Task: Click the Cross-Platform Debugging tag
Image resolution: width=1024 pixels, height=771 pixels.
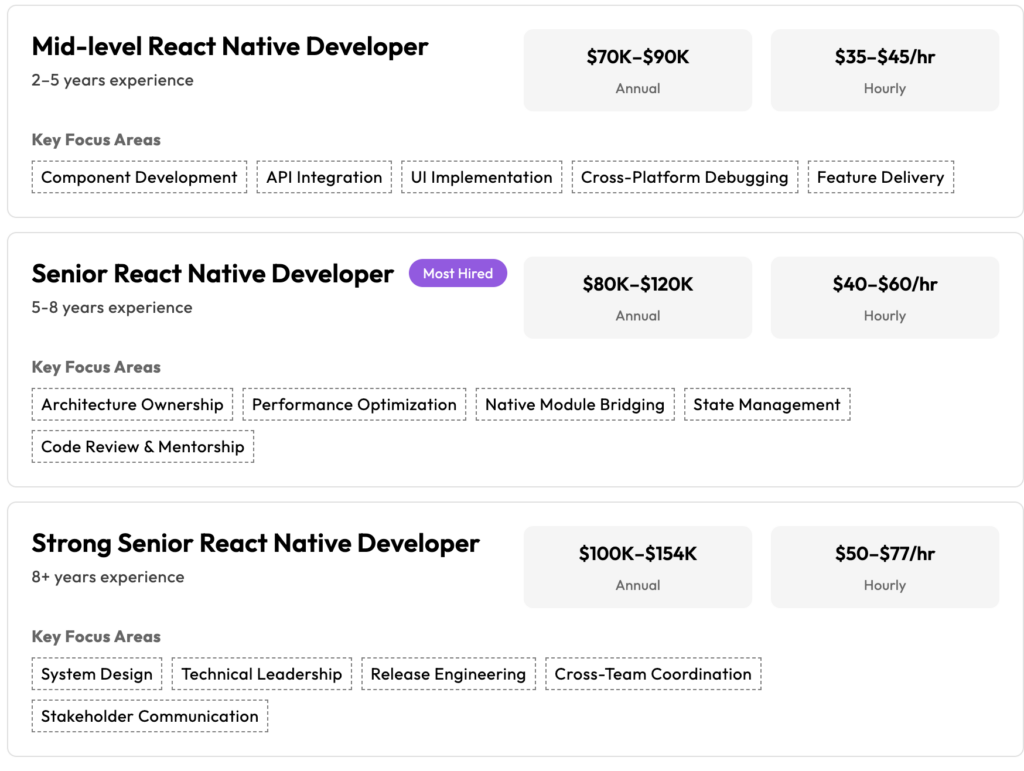Action: coord(684,177)
